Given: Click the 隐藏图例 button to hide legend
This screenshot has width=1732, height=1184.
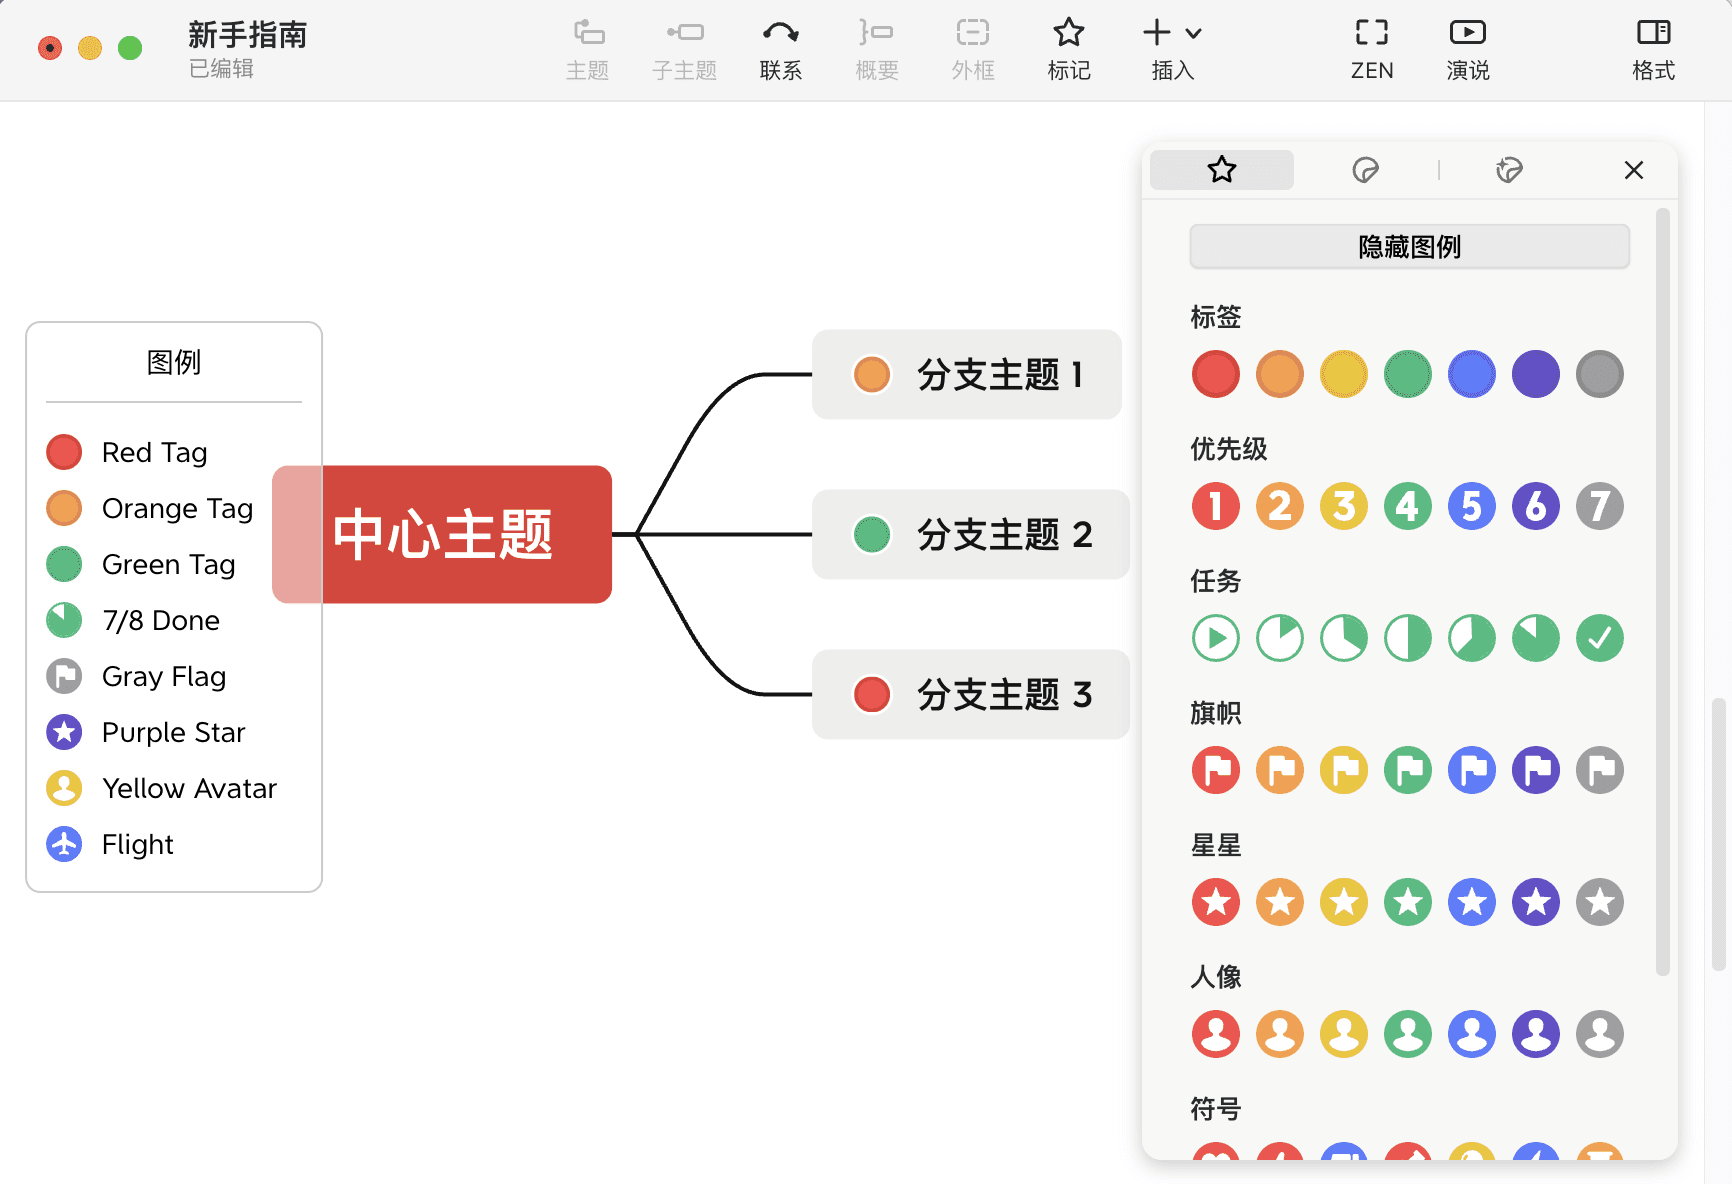Looking at the screenshot, I should 1408,246.
